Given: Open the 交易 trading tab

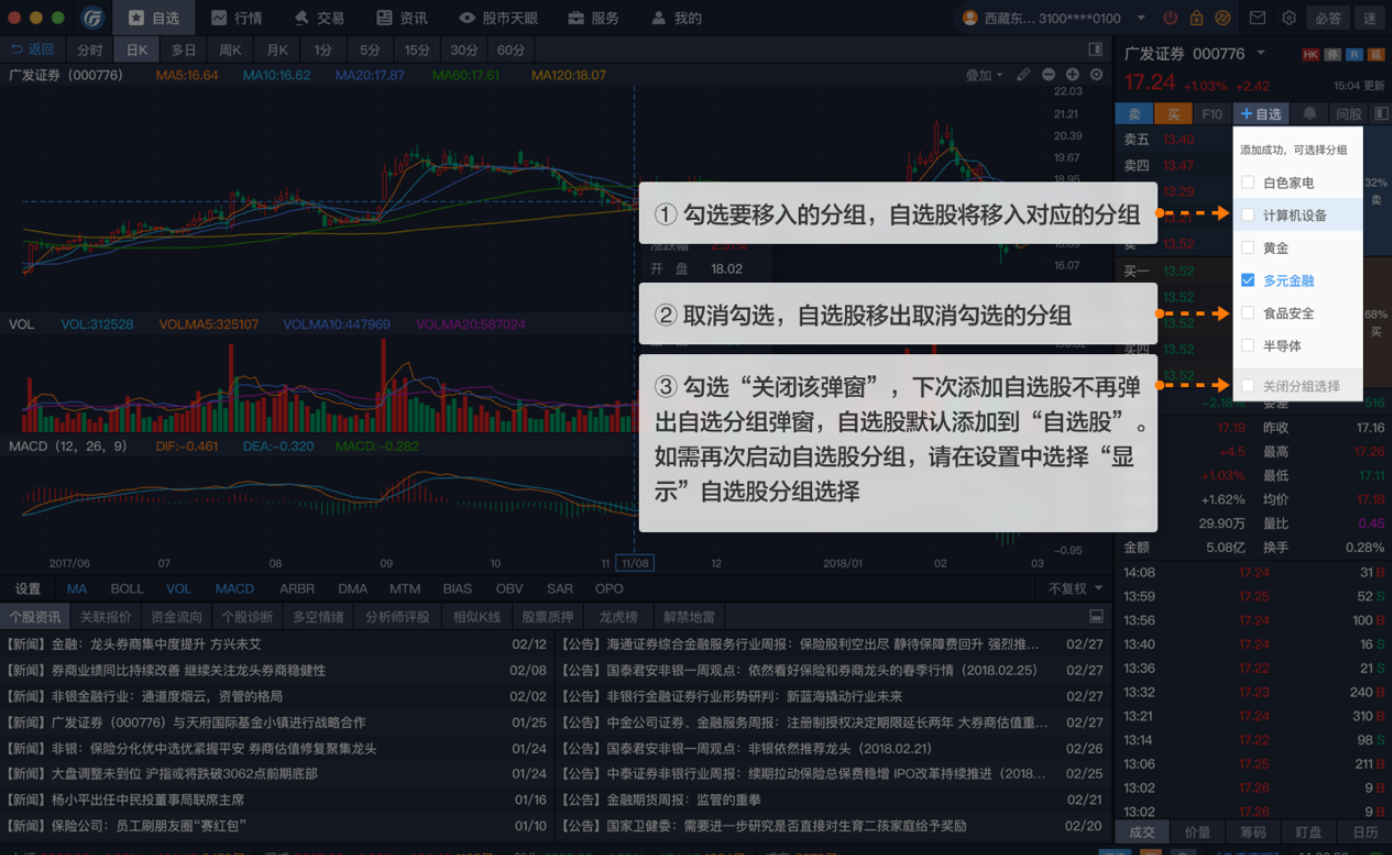Looking at the screenshot, I should [x=319, y=18].
